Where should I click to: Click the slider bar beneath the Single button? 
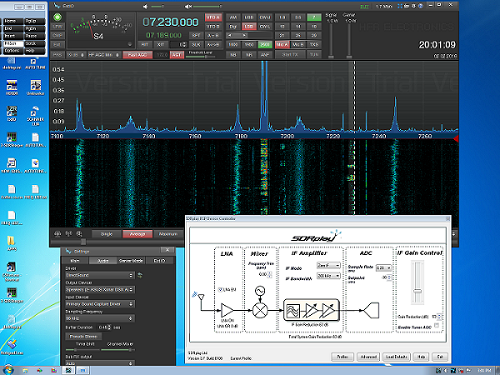click(117, 242)
